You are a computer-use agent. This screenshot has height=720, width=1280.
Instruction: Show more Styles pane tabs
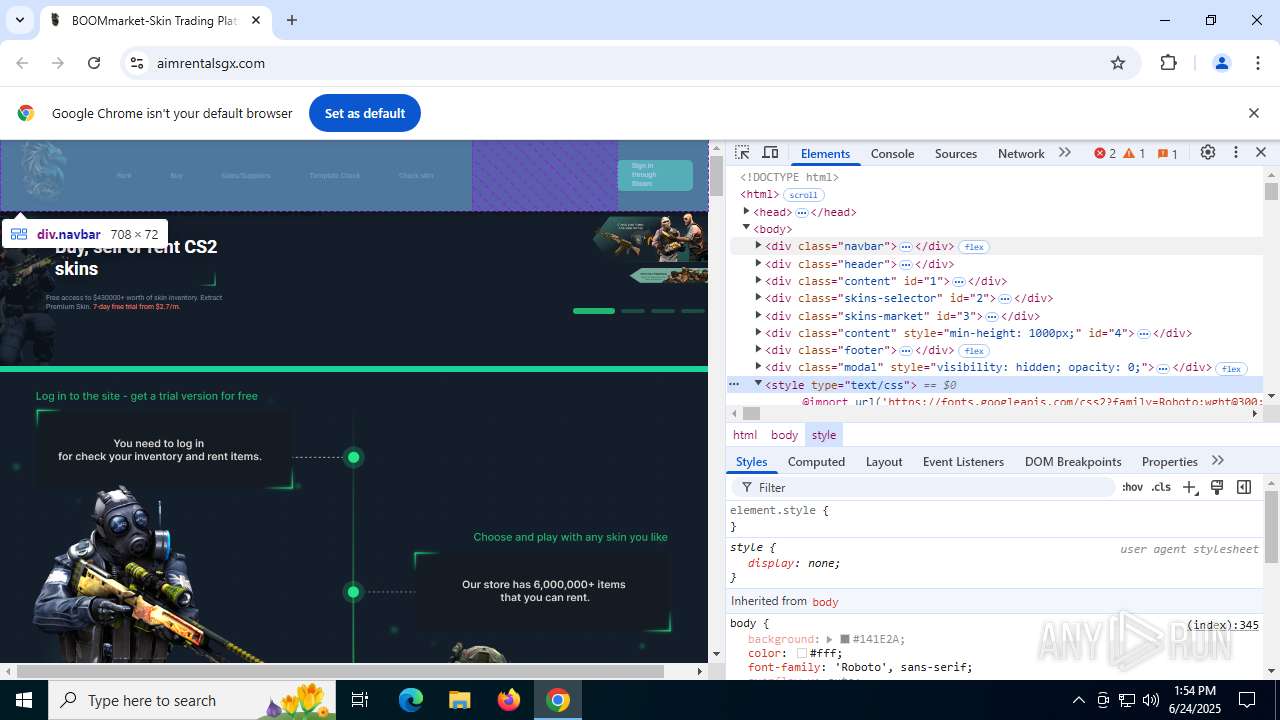pos(1218,461)
